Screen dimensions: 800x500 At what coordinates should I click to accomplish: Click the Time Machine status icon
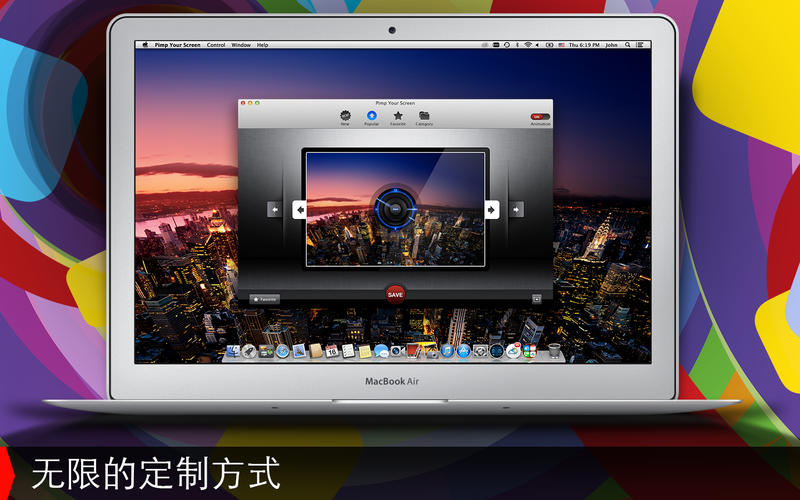[x=507, y=45]
